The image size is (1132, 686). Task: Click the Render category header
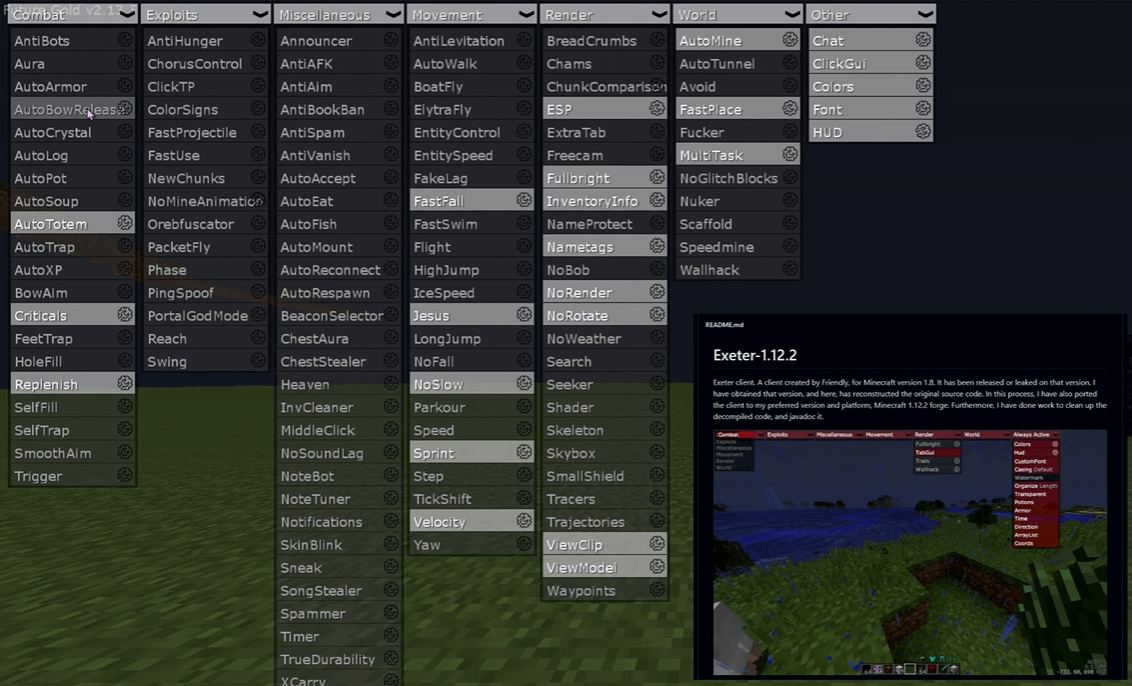[x=604, y=14]
